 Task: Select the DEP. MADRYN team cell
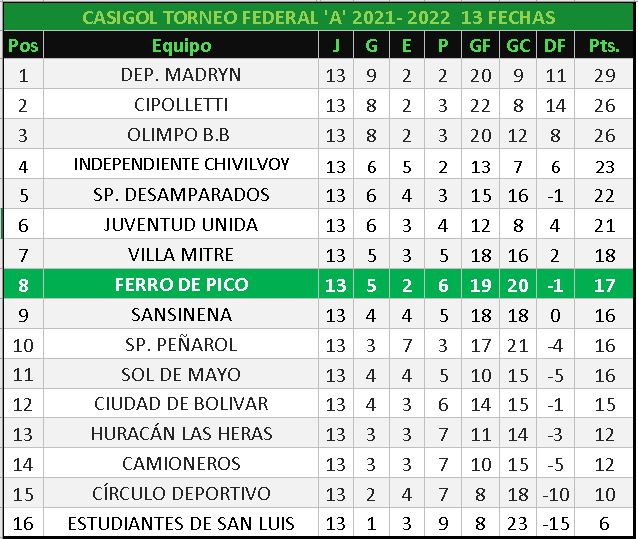pyautogui.click(x=181, y=75)
